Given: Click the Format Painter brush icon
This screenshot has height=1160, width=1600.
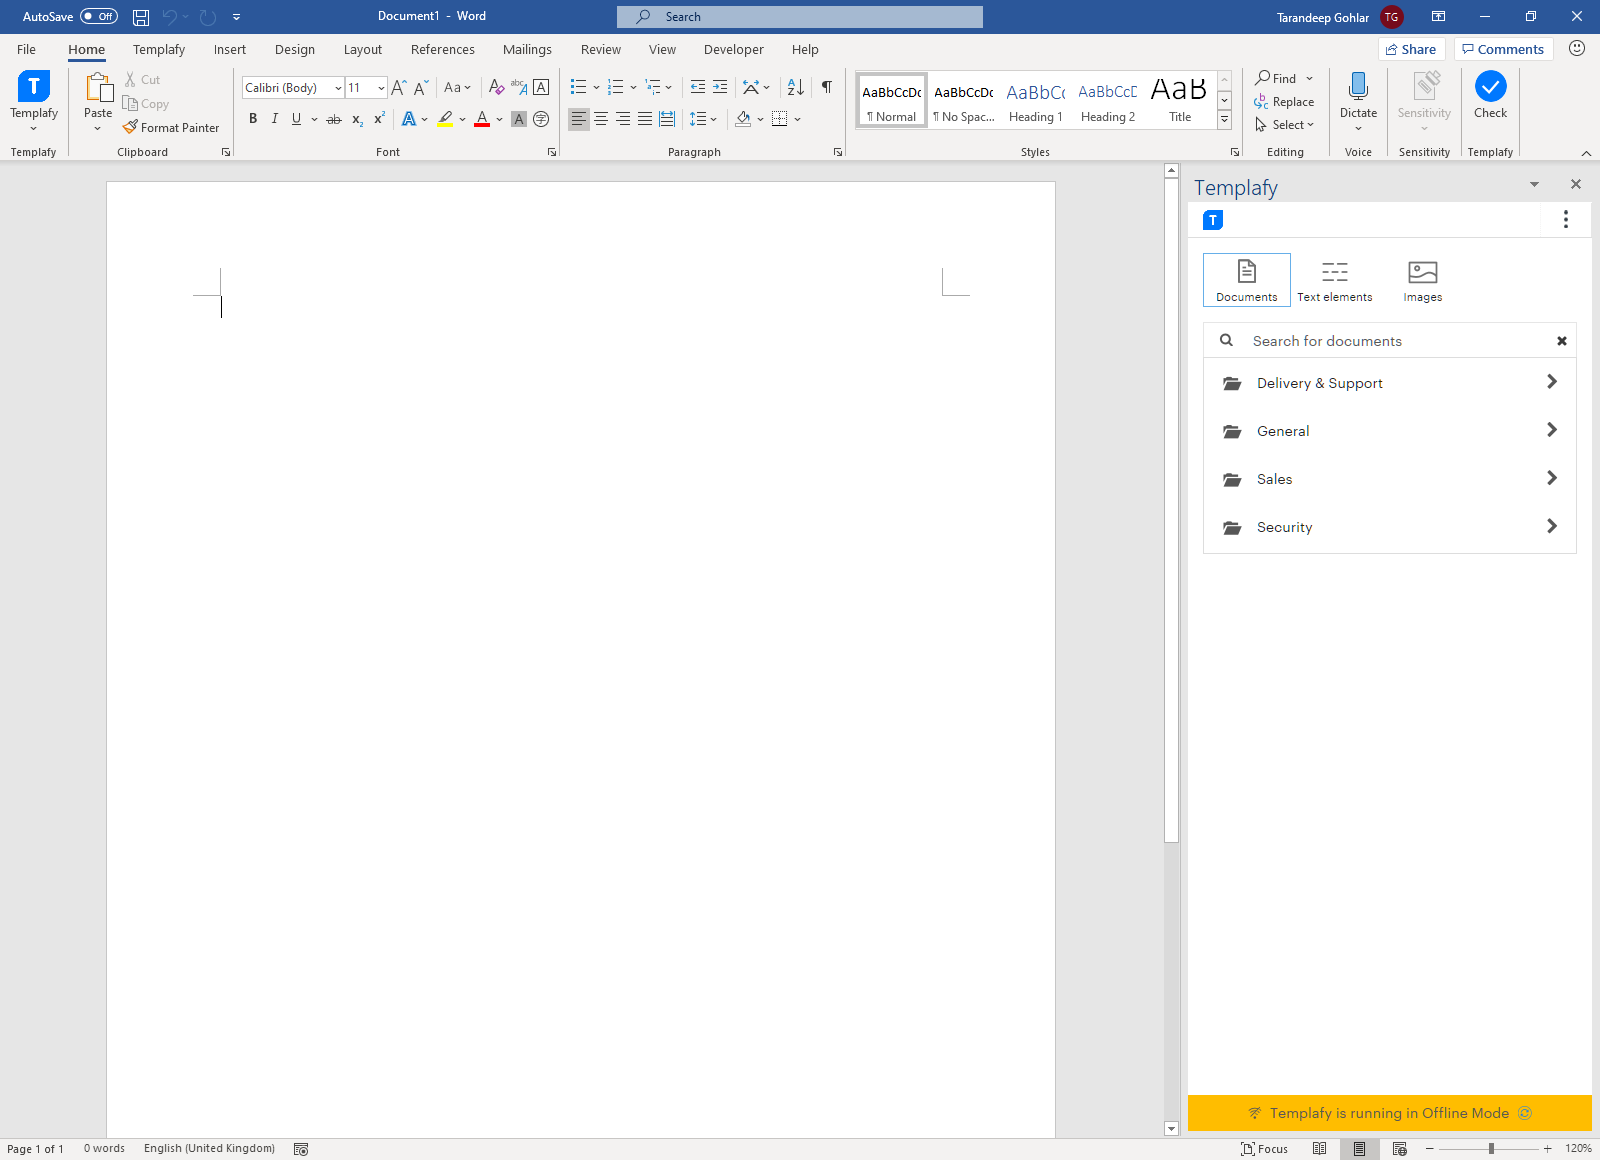Looking at the screenshot, I should pyautogui.click(x=130, y=127).
